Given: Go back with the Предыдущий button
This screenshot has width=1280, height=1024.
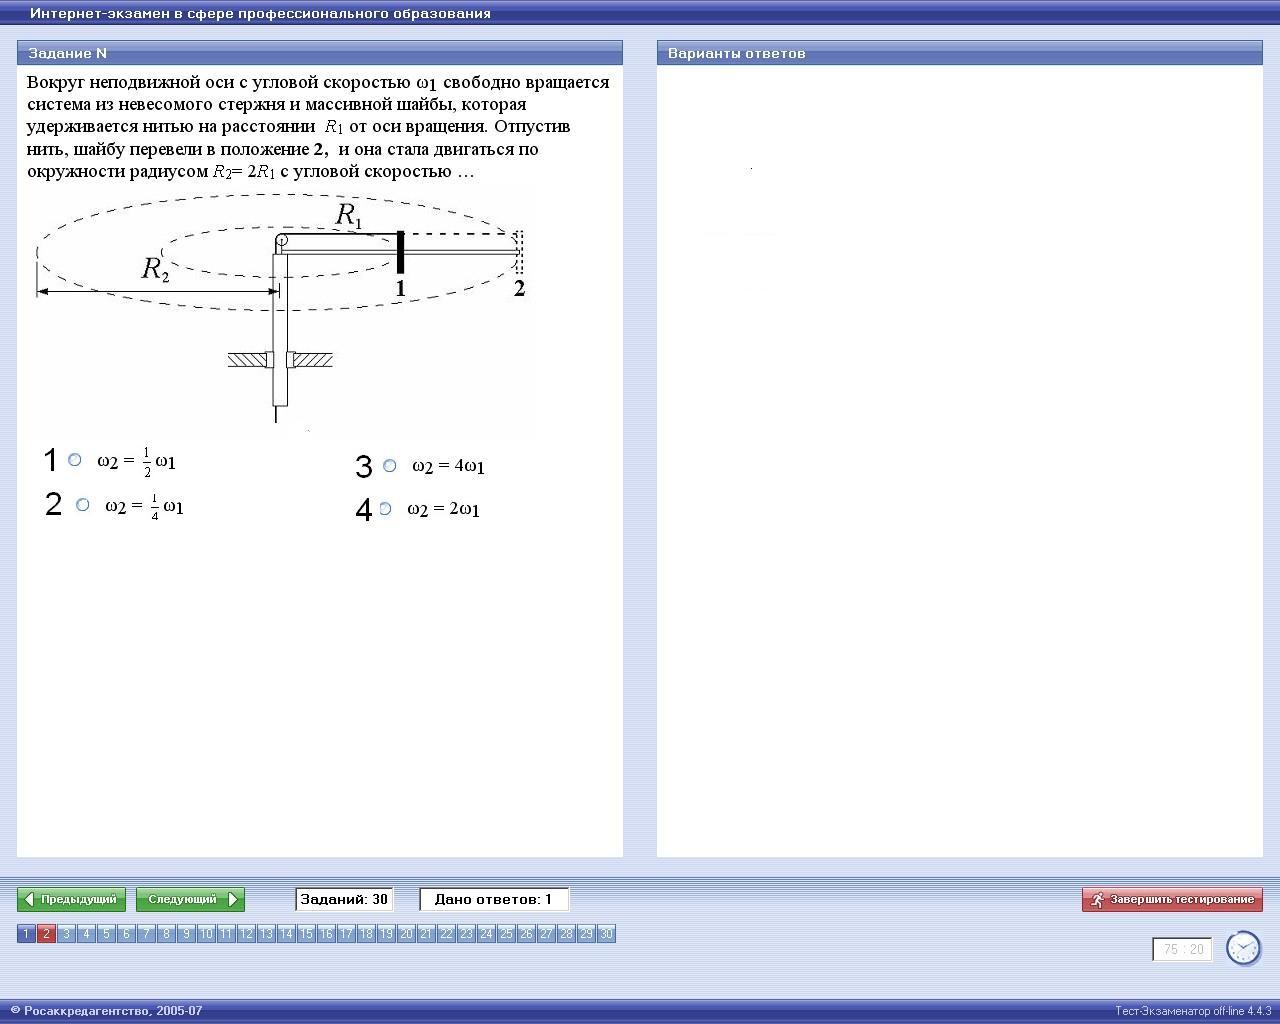Looking at the screenshot, I should (71, 899).
